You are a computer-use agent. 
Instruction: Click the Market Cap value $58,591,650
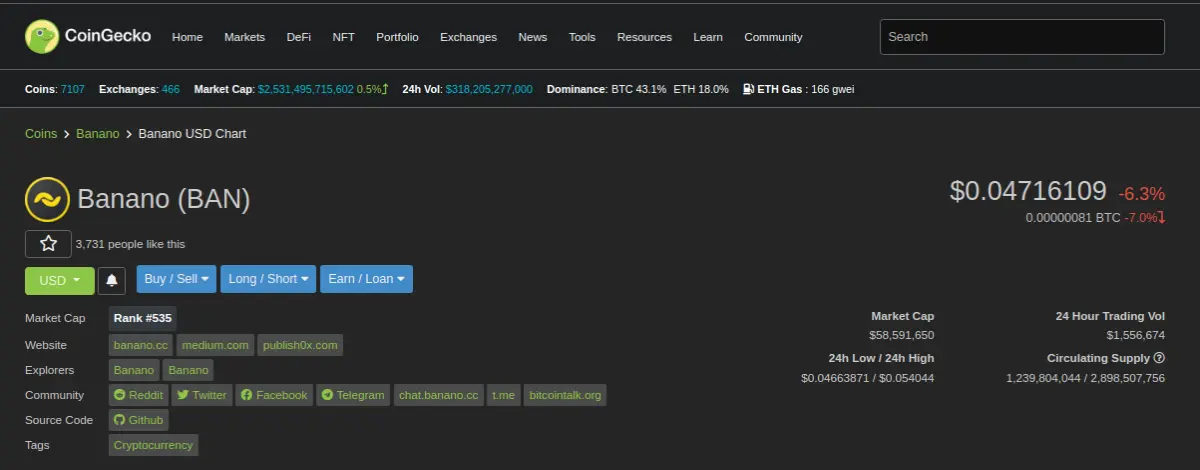tap(901, 335)
